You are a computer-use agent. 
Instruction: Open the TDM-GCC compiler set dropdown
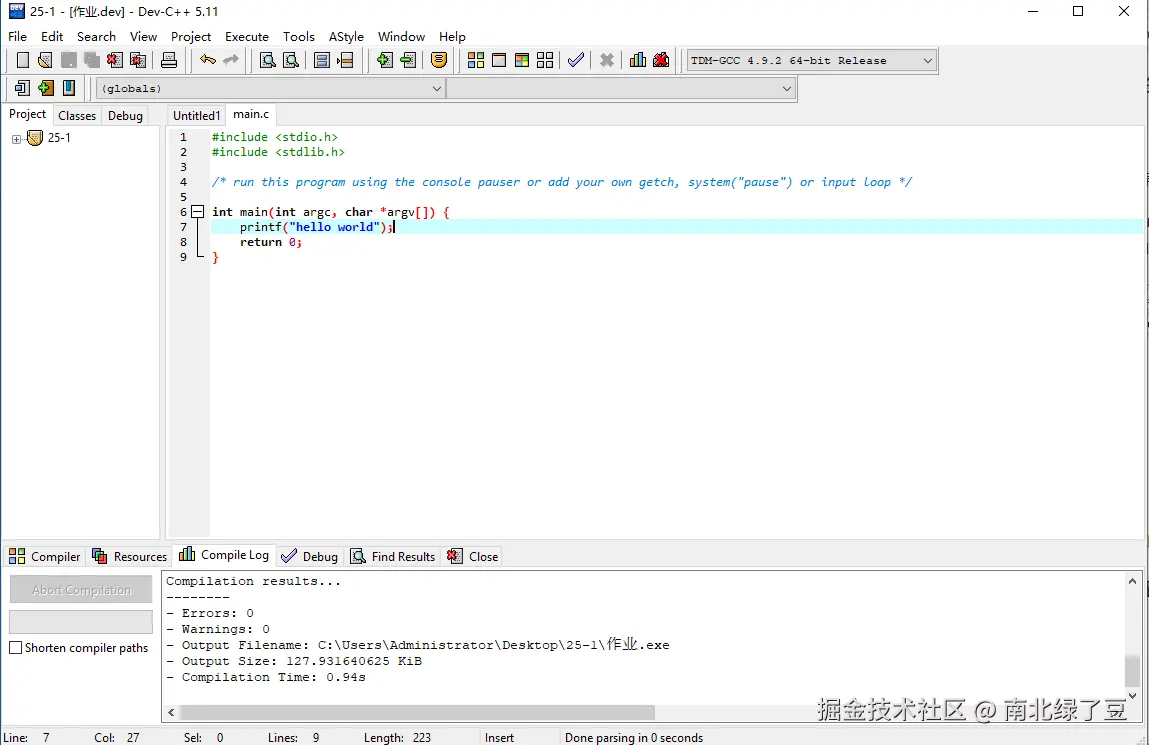(811, 61)
